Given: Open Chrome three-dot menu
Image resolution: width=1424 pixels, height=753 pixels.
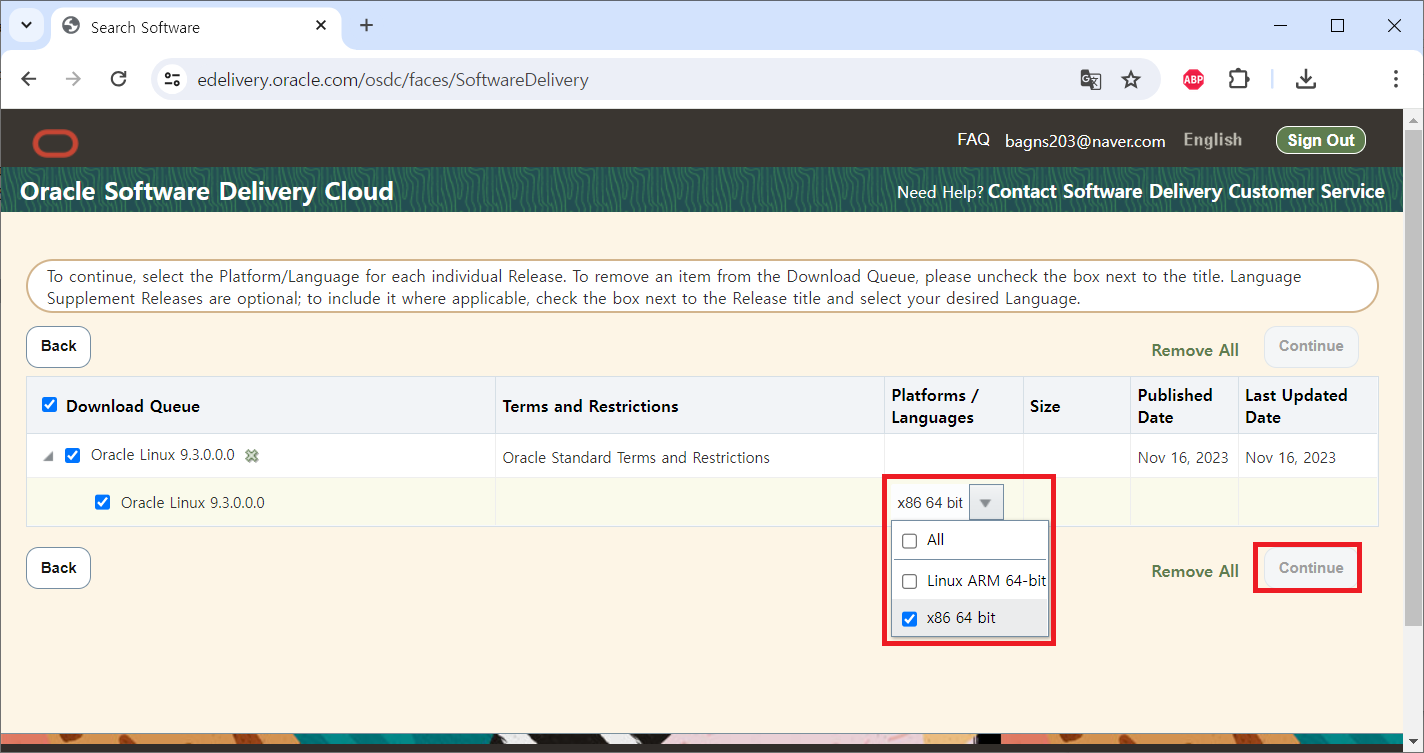Looking at the screenshot, I should (1395, 79).
